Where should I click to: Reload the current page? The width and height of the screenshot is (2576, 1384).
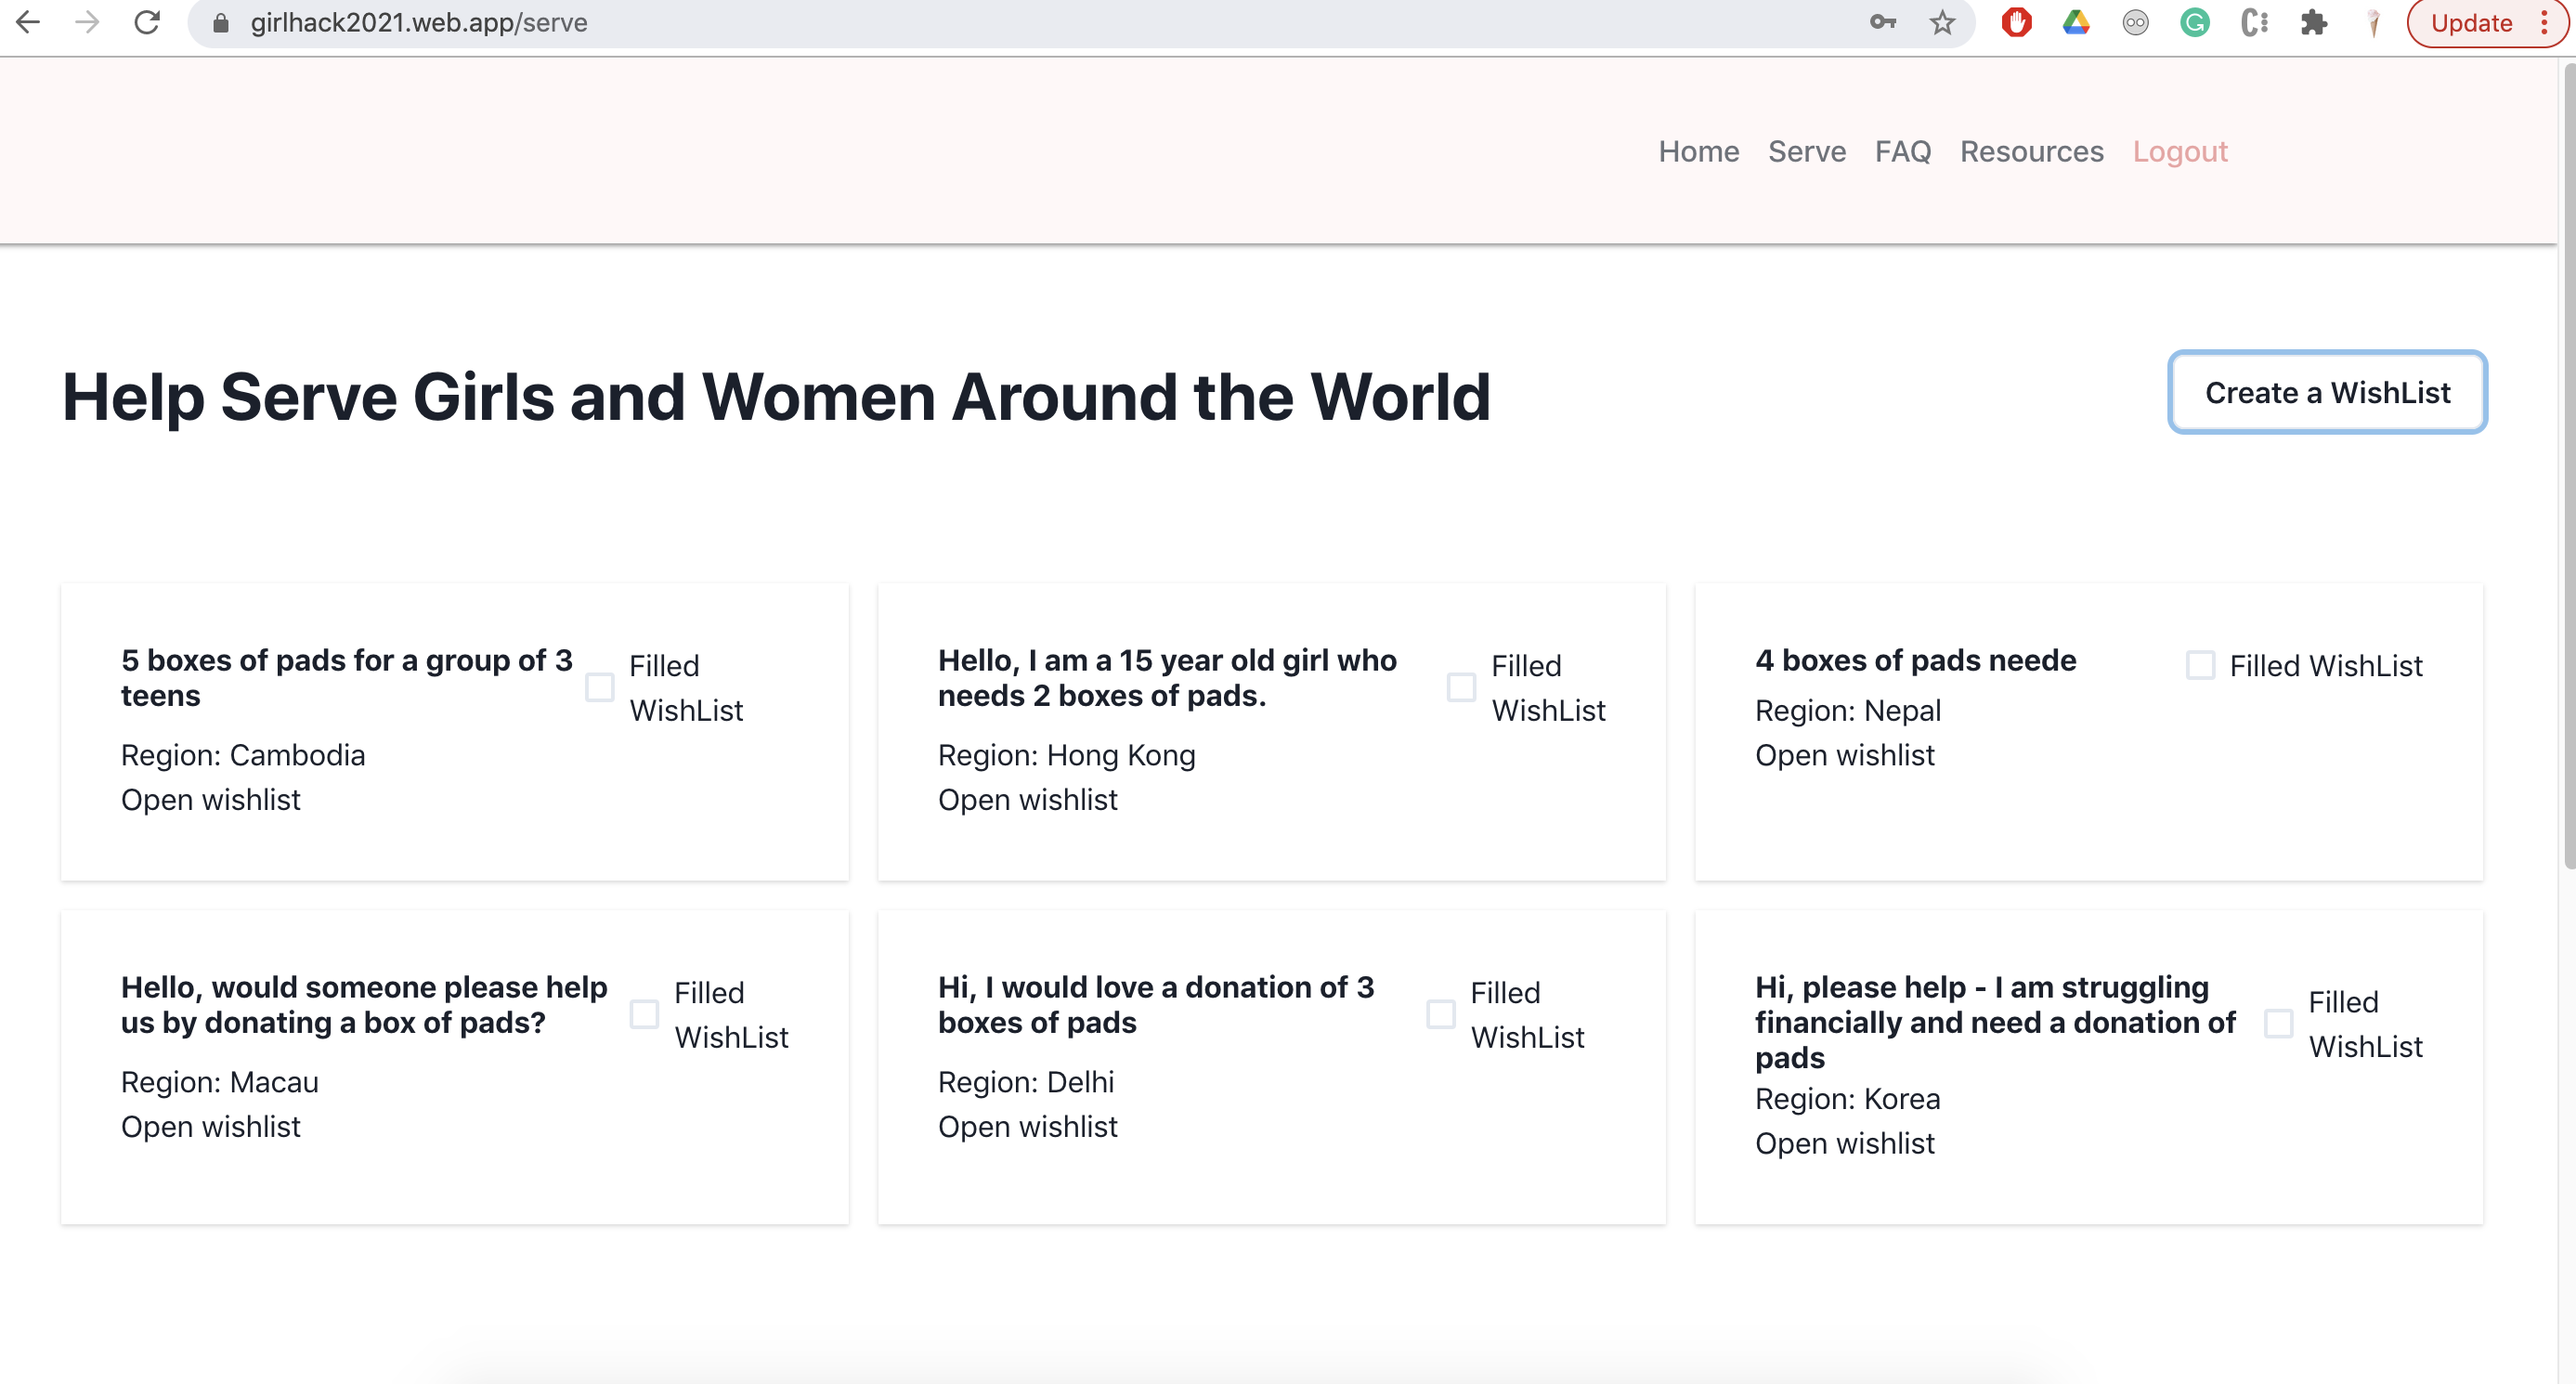(x=147, y=22)
